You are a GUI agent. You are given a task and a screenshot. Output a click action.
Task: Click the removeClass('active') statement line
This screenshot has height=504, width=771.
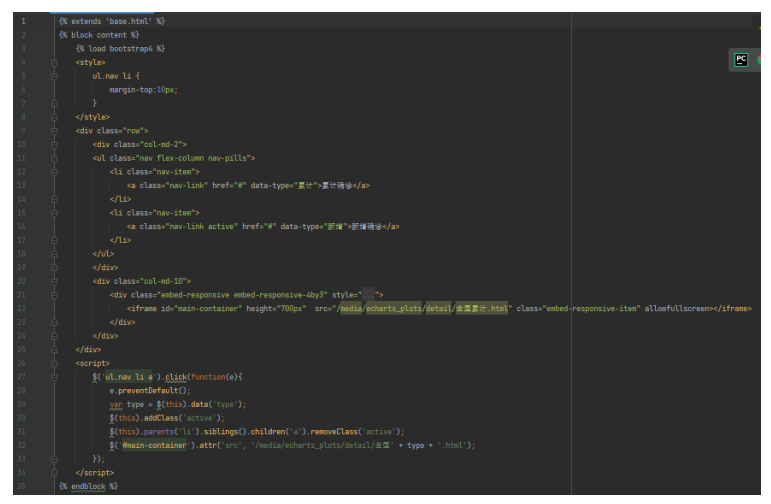point(257,432)
